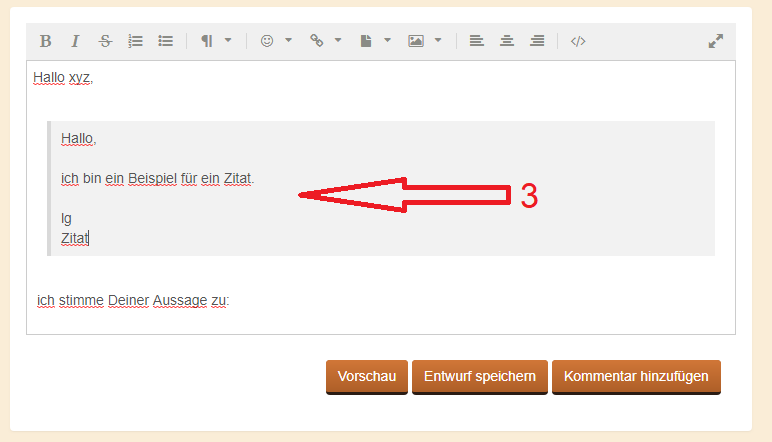772x442 pixels.
Task: Apply italic formatting
Action: pyautogui.click(x=75, y=41)
